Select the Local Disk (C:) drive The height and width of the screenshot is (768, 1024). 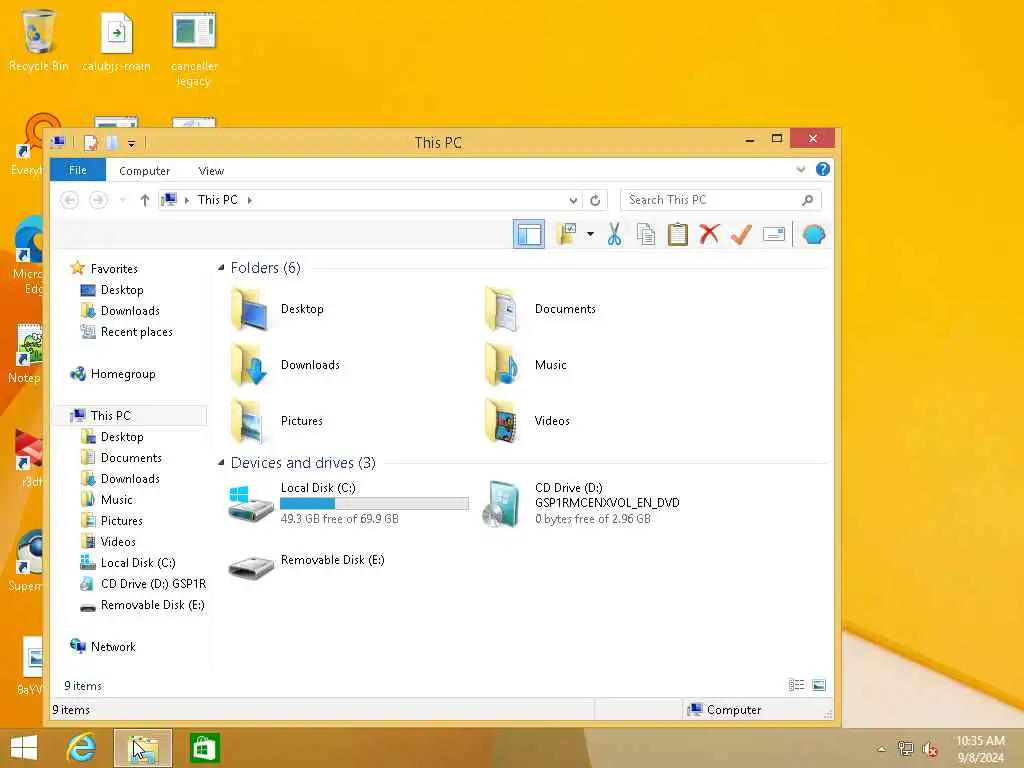pyautogui.click(x=348, y=503)
